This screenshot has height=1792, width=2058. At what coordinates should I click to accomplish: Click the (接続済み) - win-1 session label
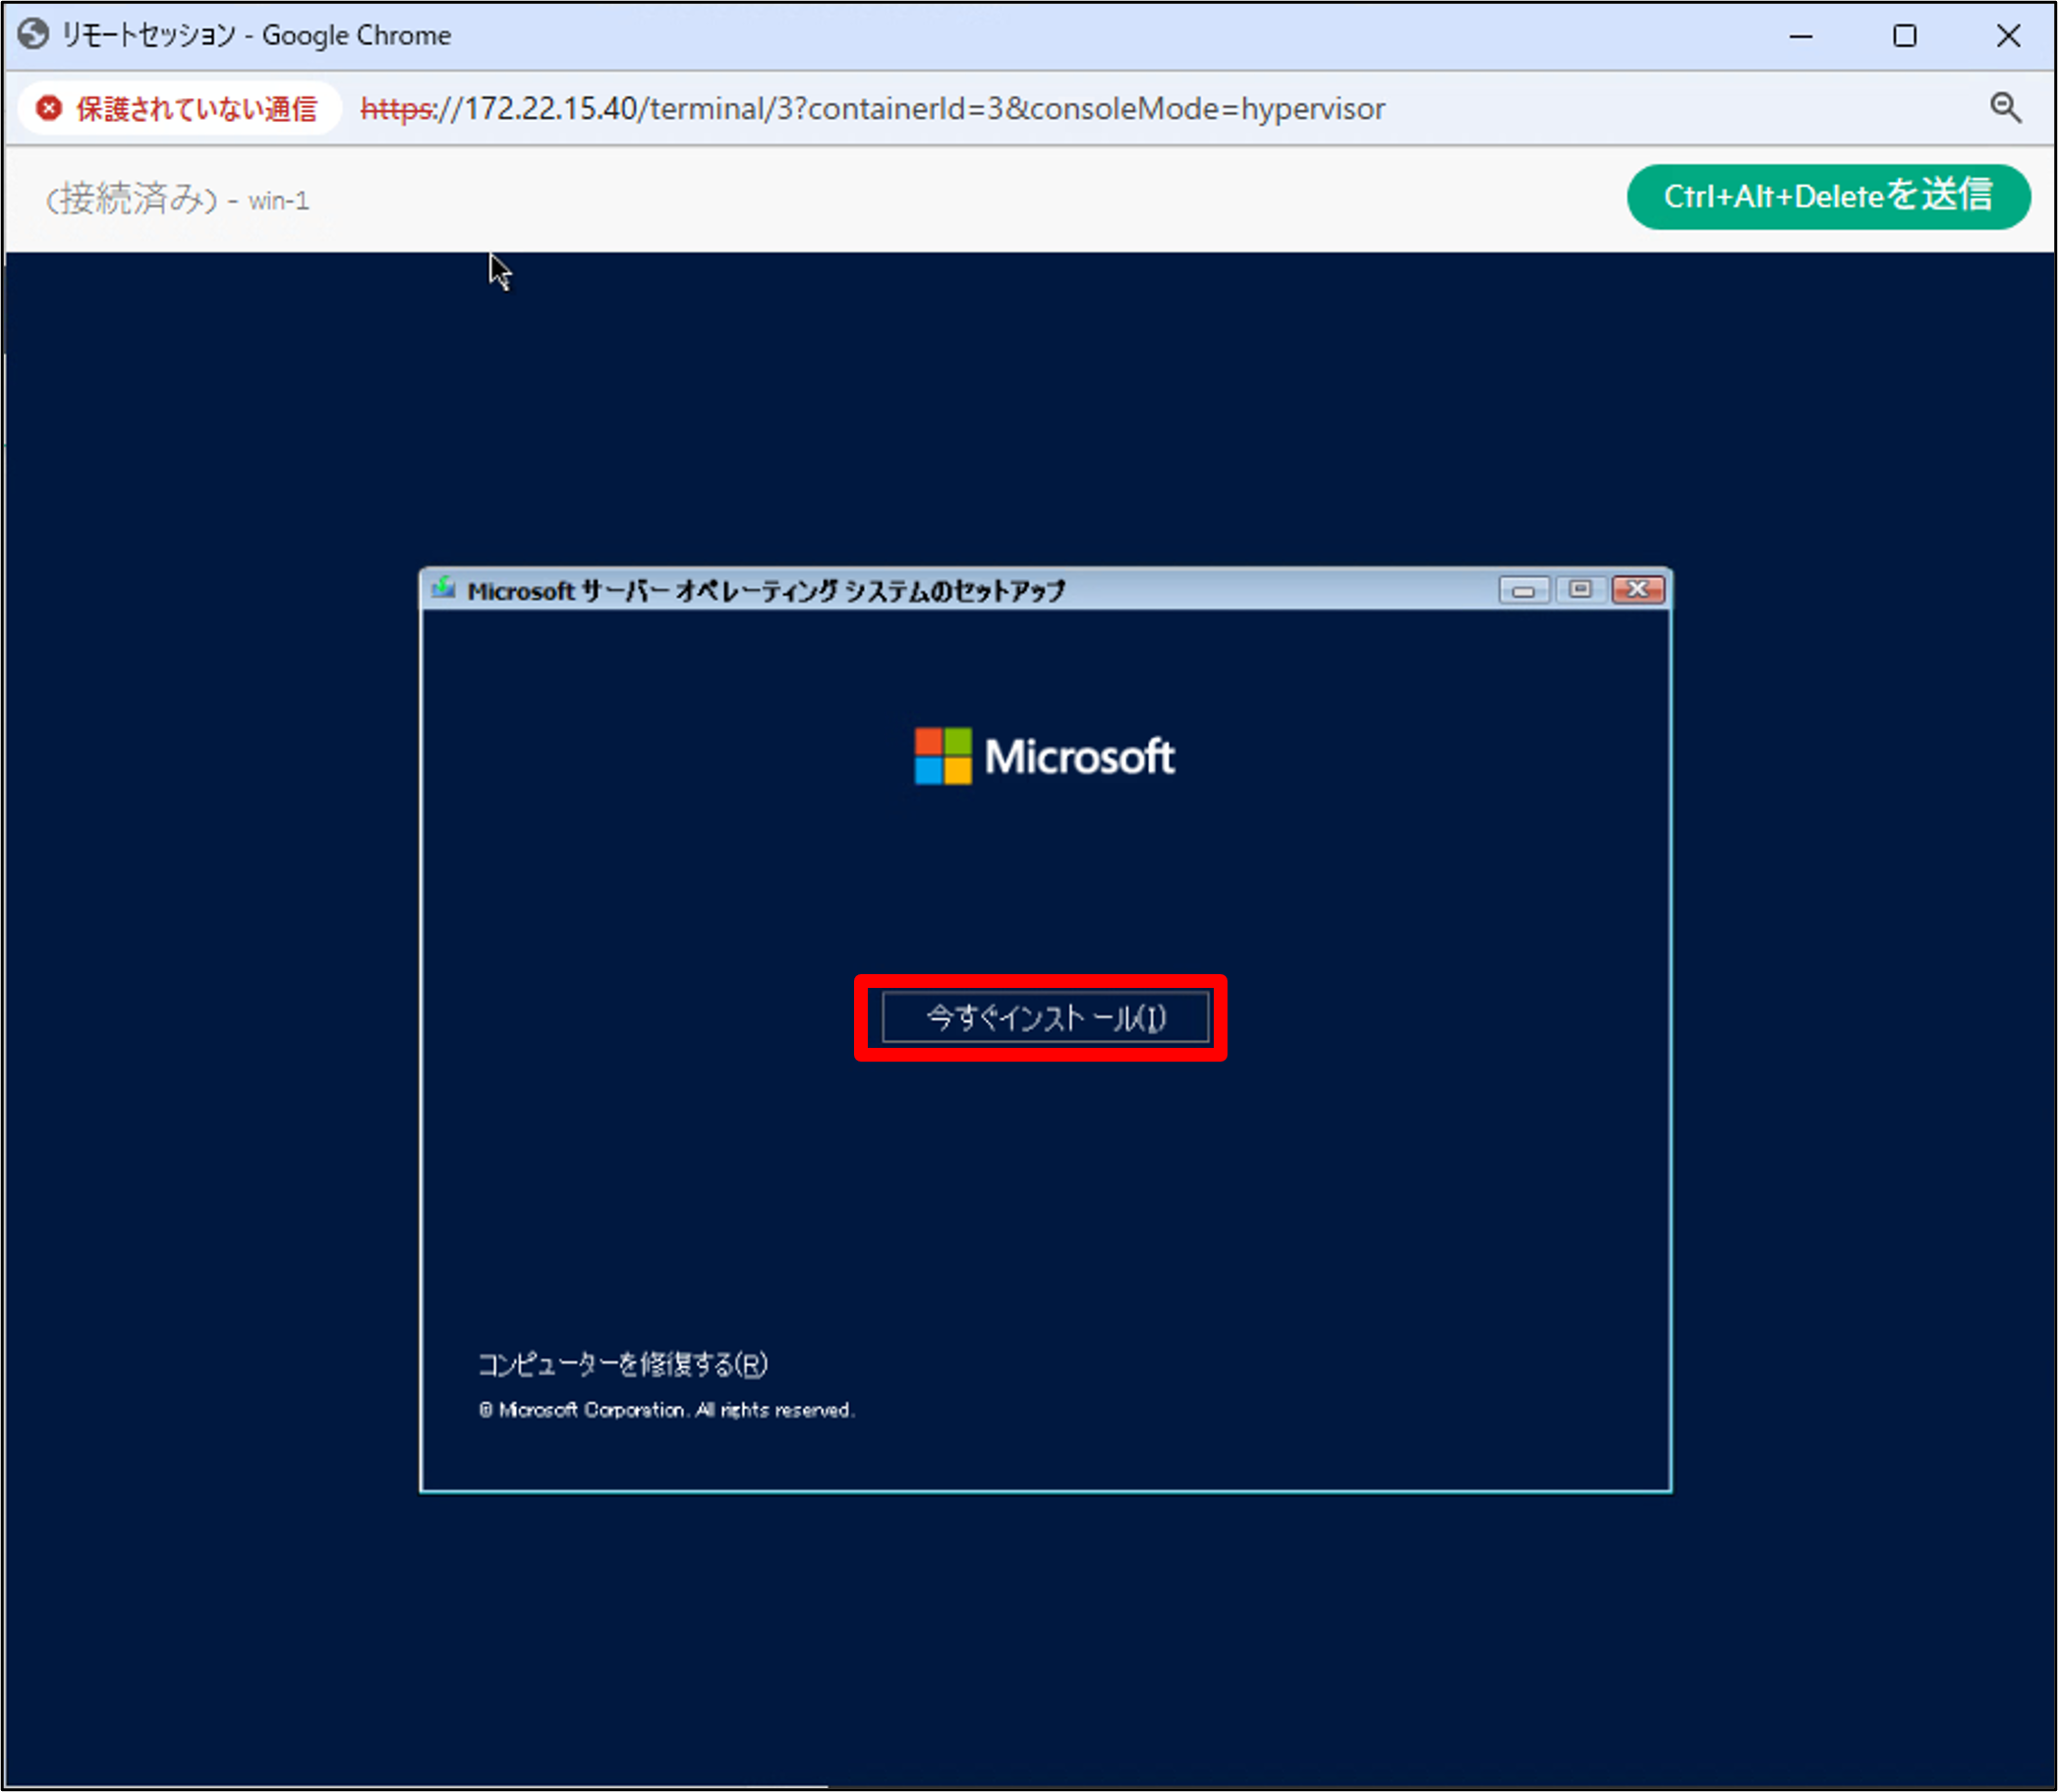178,200
